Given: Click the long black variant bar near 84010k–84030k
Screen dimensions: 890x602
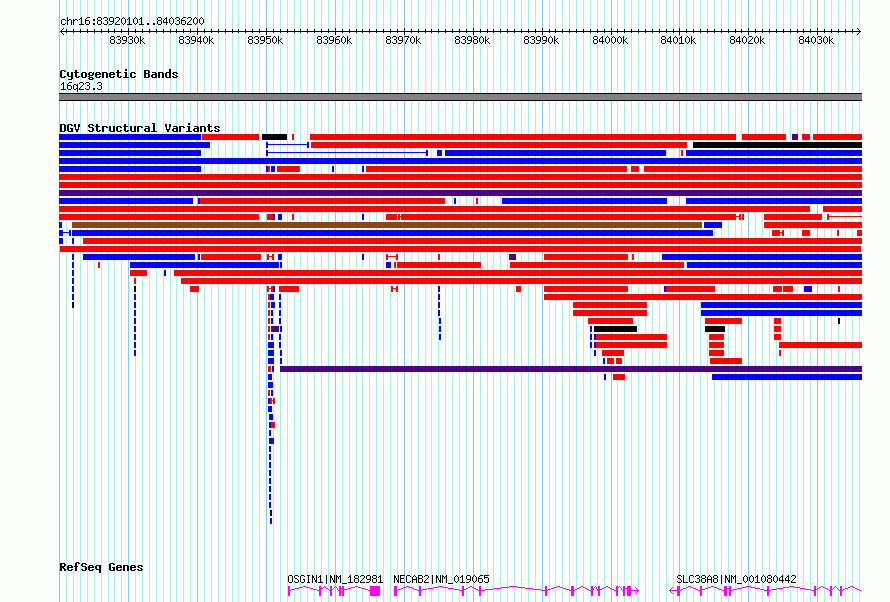Looking at the screenshot, I should [778, 145].
